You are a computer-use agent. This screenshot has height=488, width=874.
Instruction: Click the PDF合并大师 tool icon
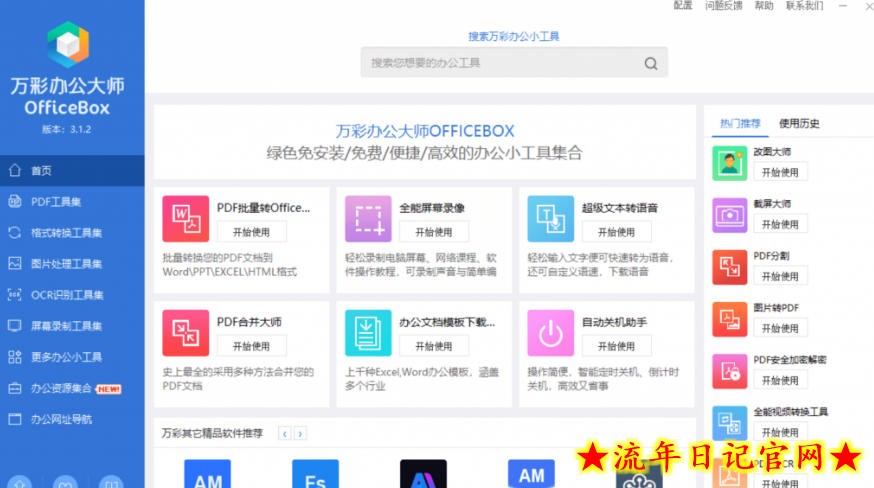click(x=186, y=333)
